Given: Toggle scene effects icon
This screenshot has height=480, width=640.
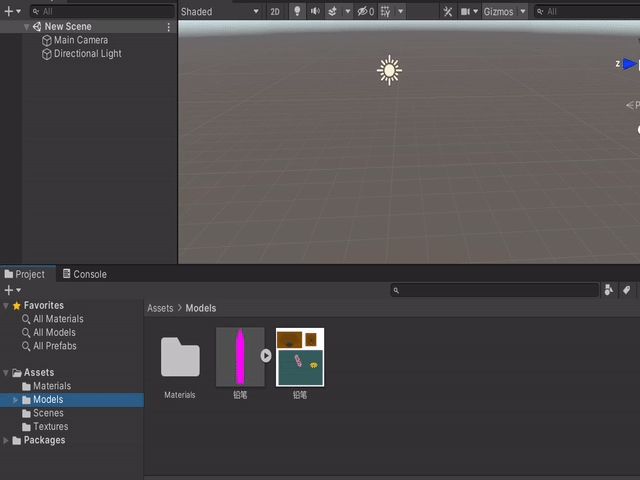Looking at the screenshot, I should pos(333,11).
